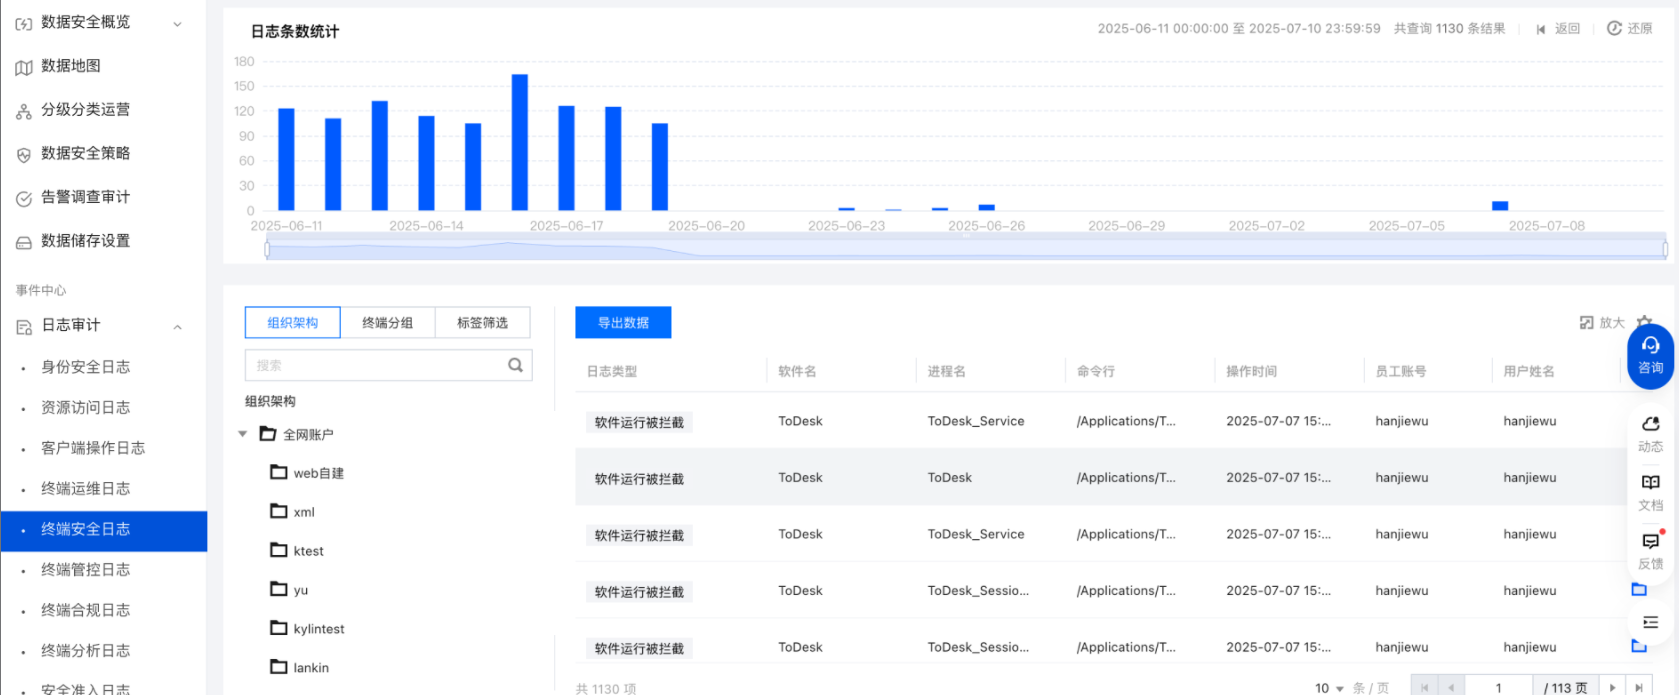Viewport: 1679px width, 695px height.
Task: Click the 还原 restore icon
Action: [x=1614, y=28]
